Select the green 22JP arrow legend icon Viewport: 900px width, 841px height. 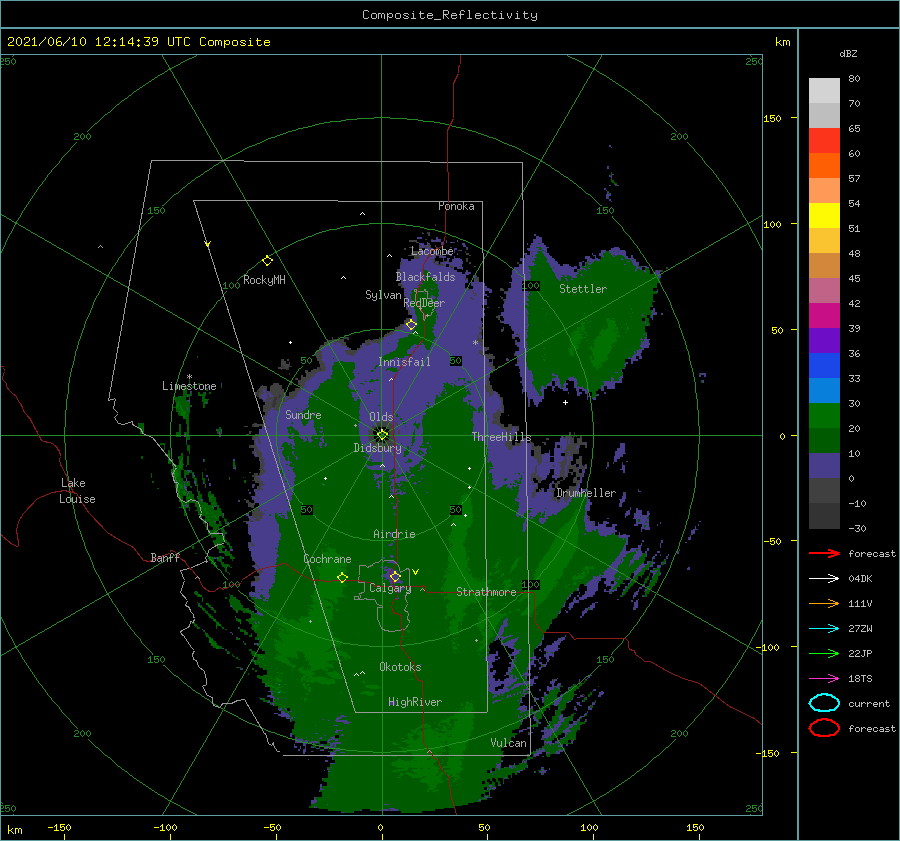click(x=824, y=653)
